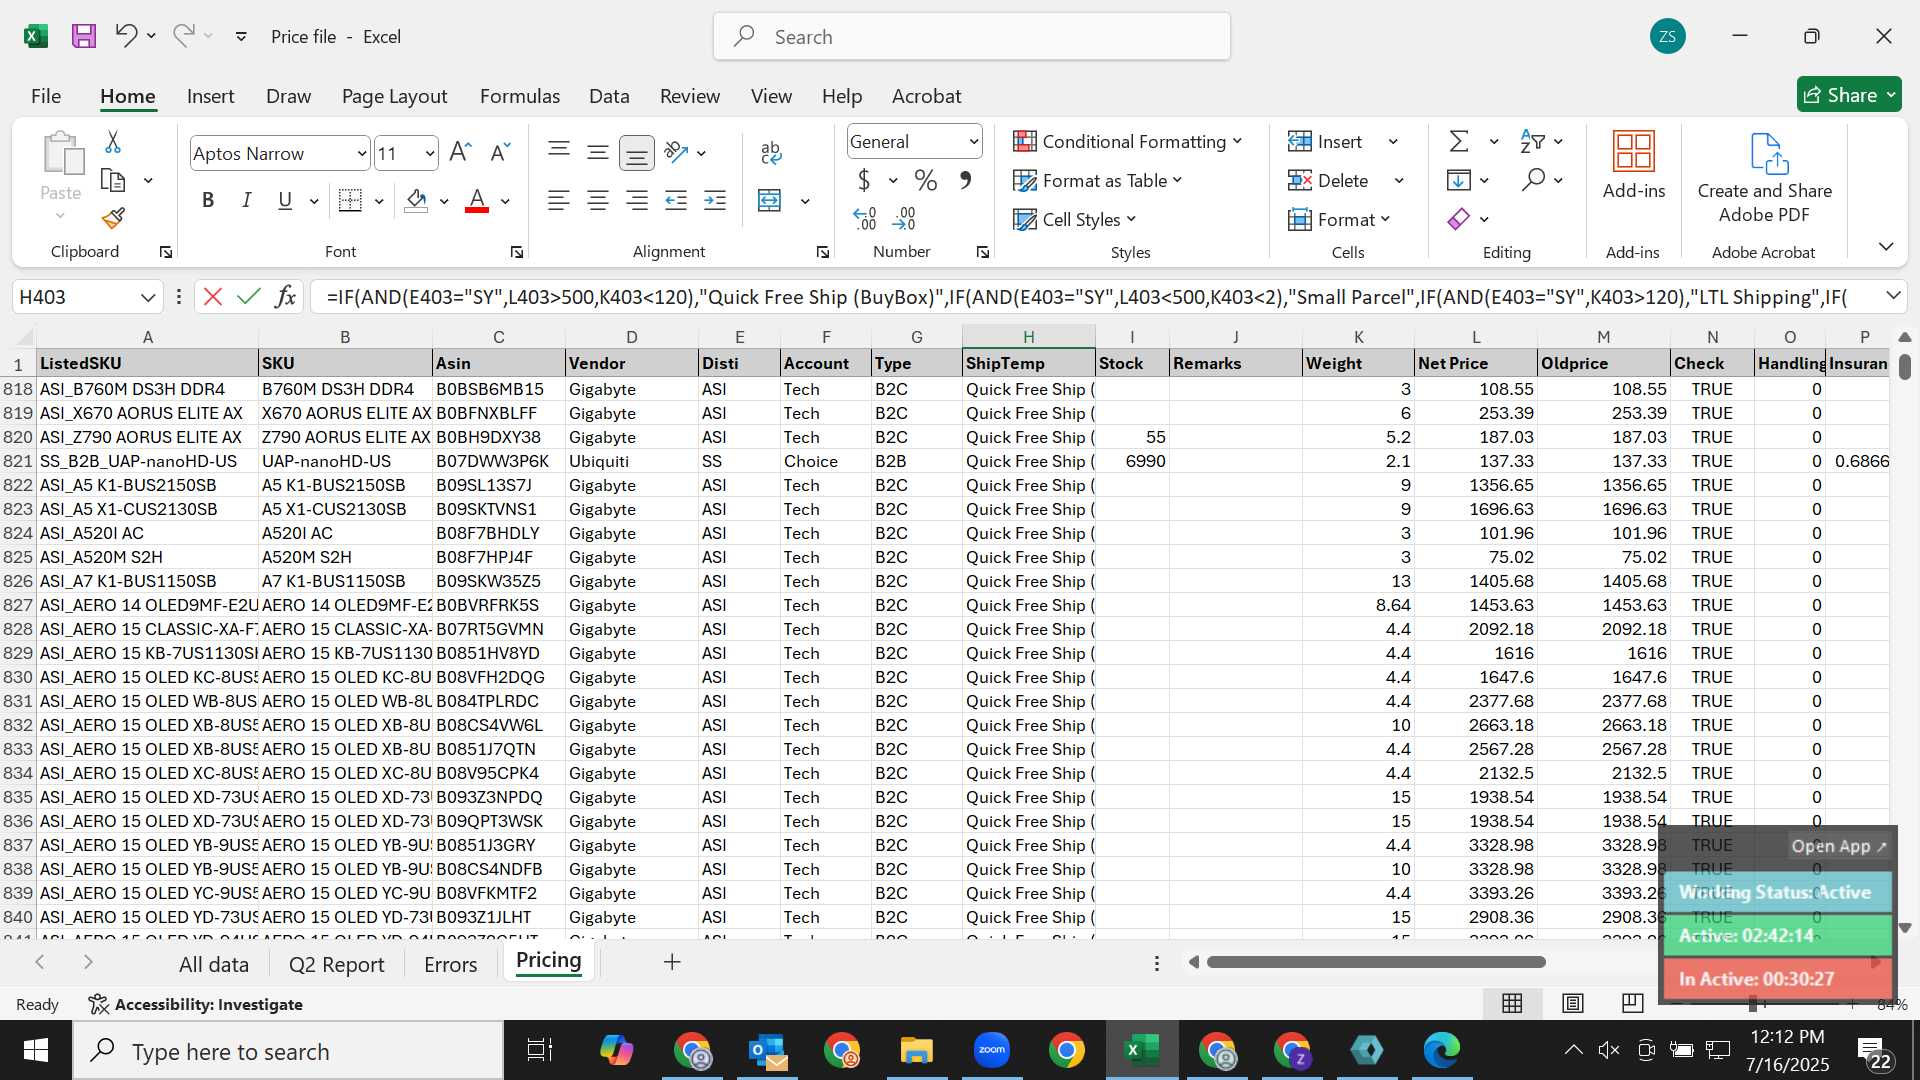Click the Search box in title bar

[972, 37]
